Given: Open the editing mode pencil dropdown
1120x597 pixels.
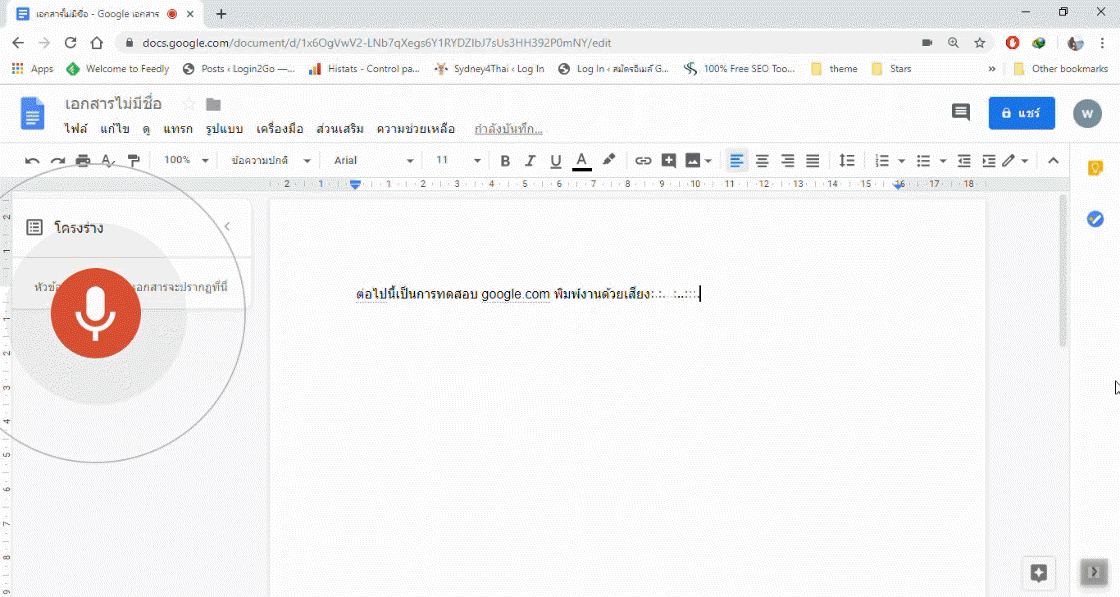Looking at the screenshot, I should pyautogui.click(x=1014, y=161).
